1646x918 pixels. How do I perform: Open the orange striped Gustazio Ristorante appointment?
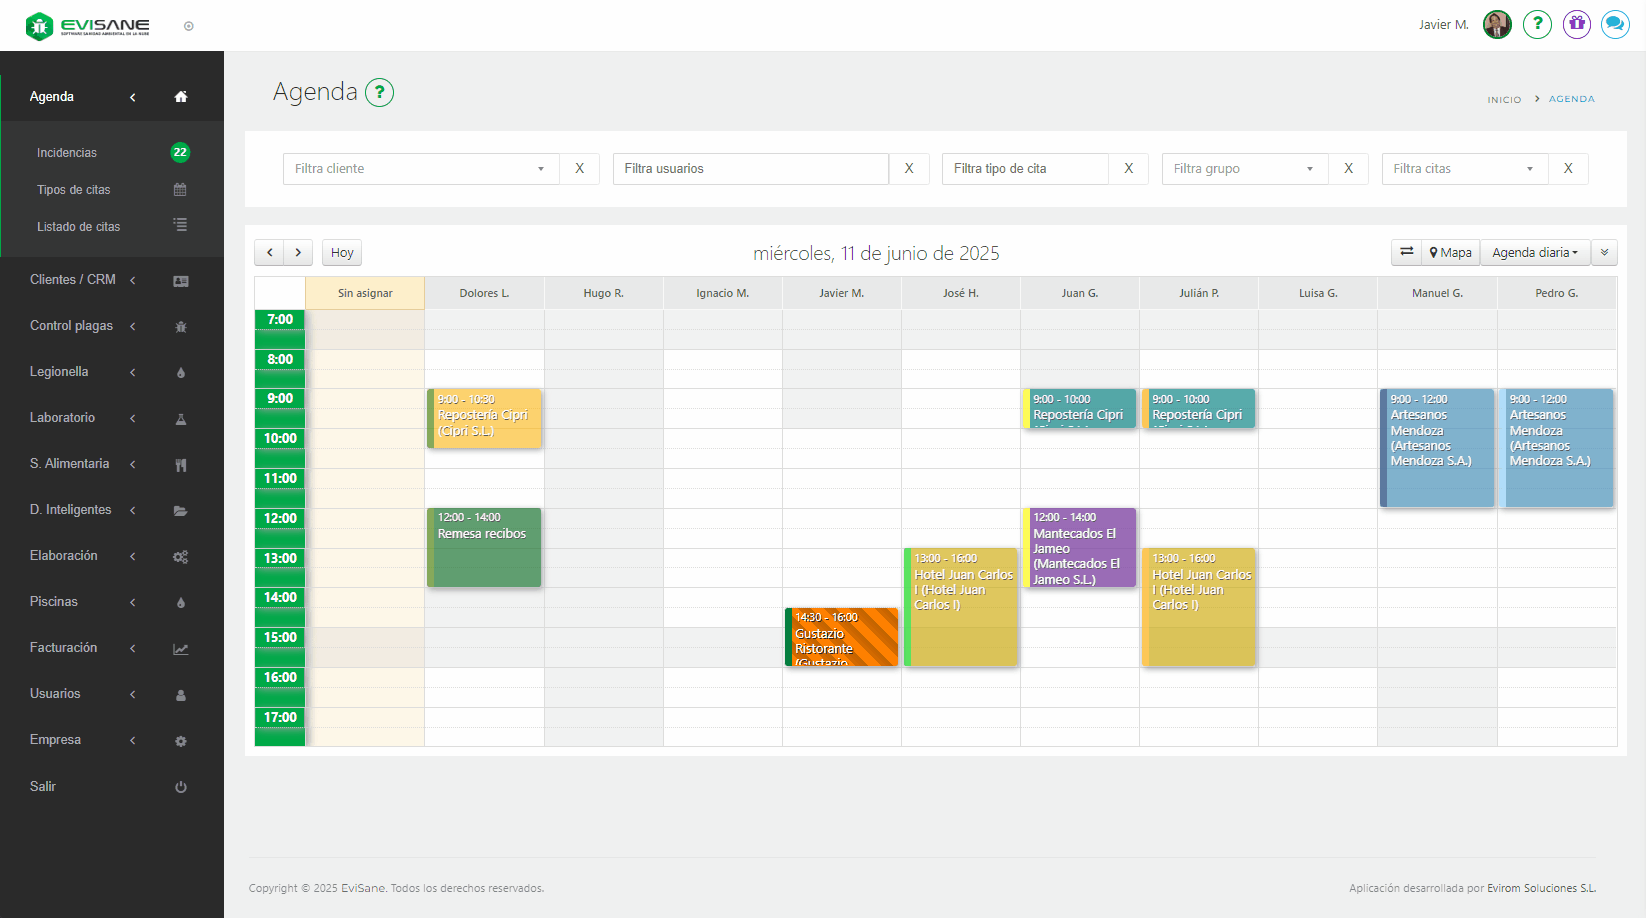pyautogui.click(x=842, y=638)
